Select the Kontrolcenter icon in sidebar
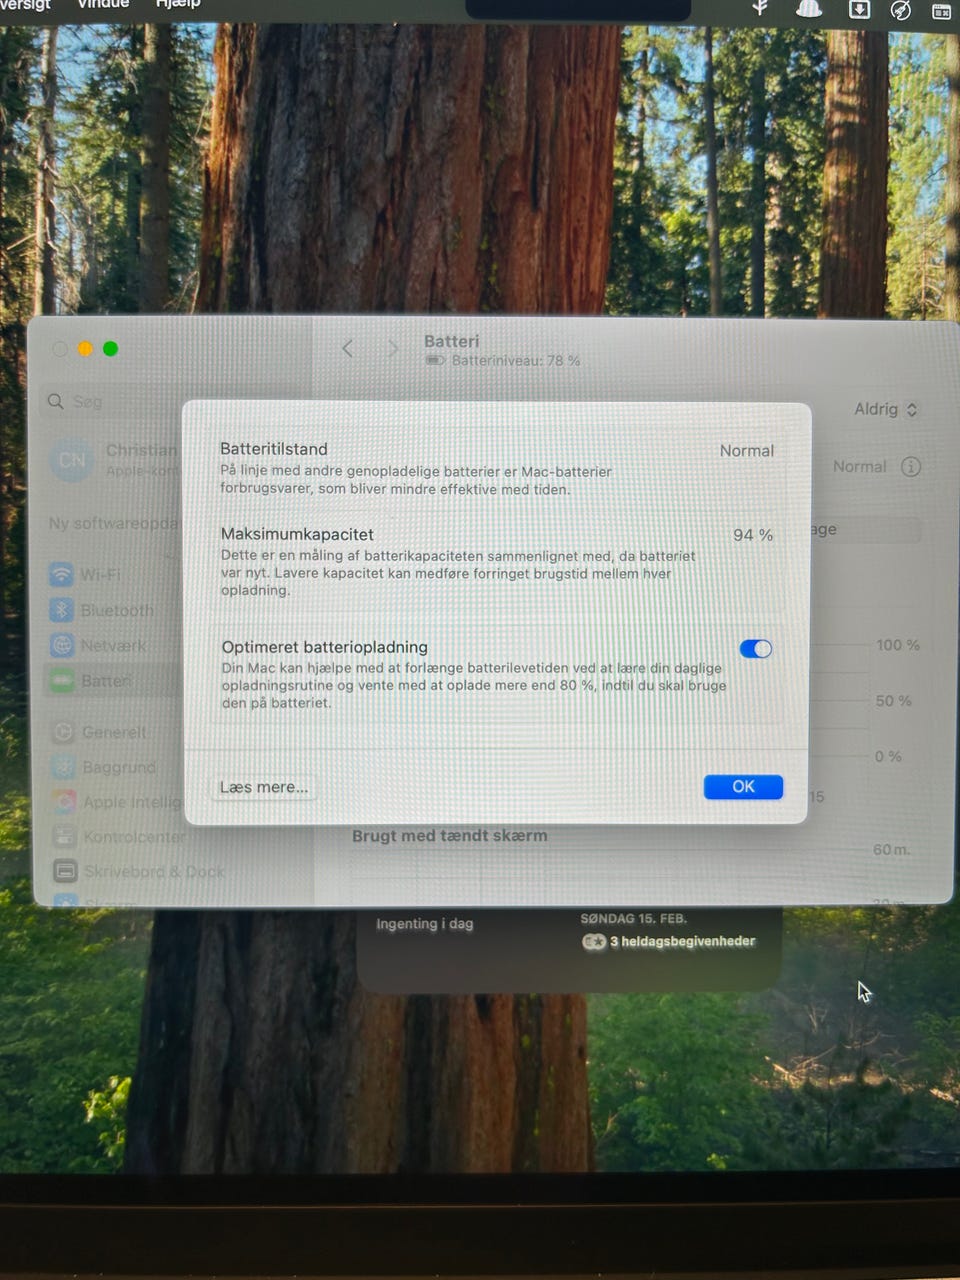This screenshot has height=1280, width=960. 65,836
